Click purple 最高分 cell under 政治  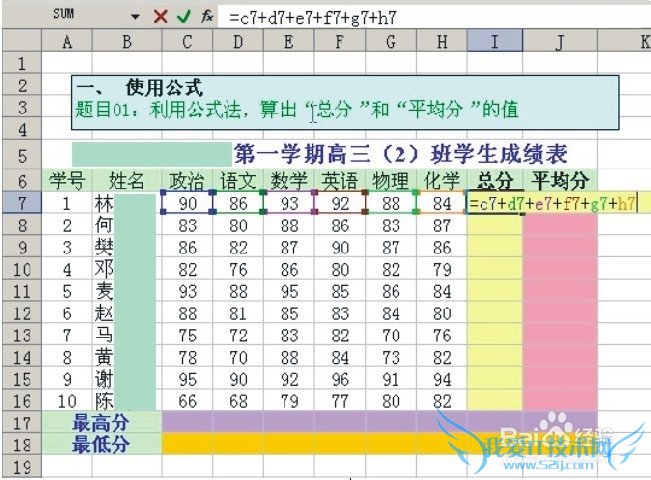click(x=187, y=423)
